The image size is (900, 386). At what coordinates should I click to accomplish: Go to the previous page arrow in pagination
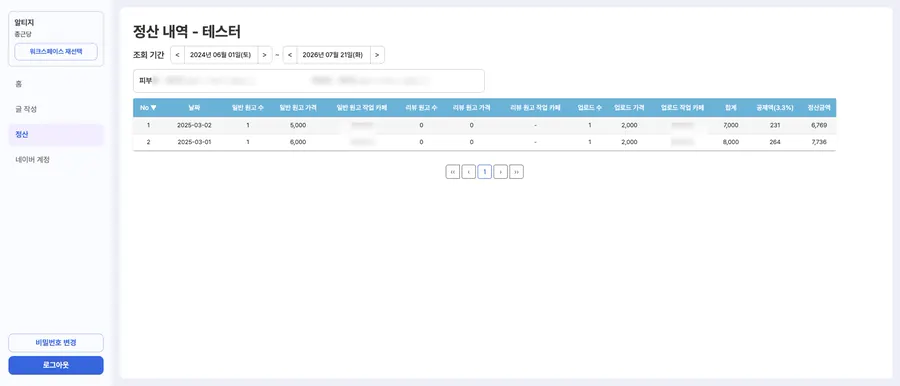pos(468,172)
